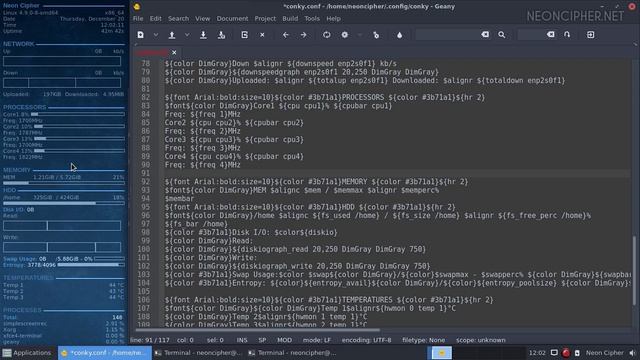Open the New file template dropdown arrow
Viewport: 640px width, 360px height.
point(156,35)
